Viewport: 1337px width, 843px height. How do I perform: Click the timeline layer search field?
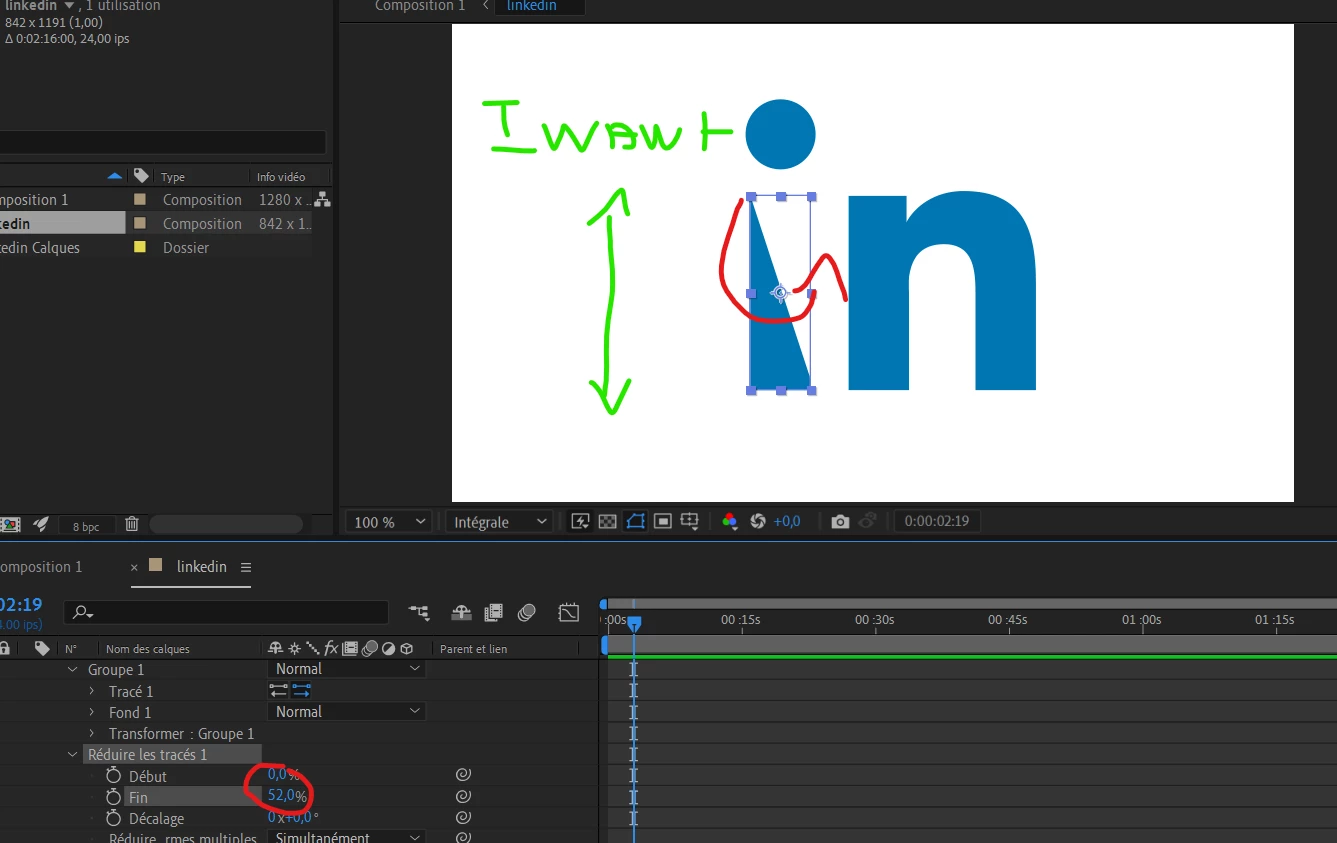(226, 612)
